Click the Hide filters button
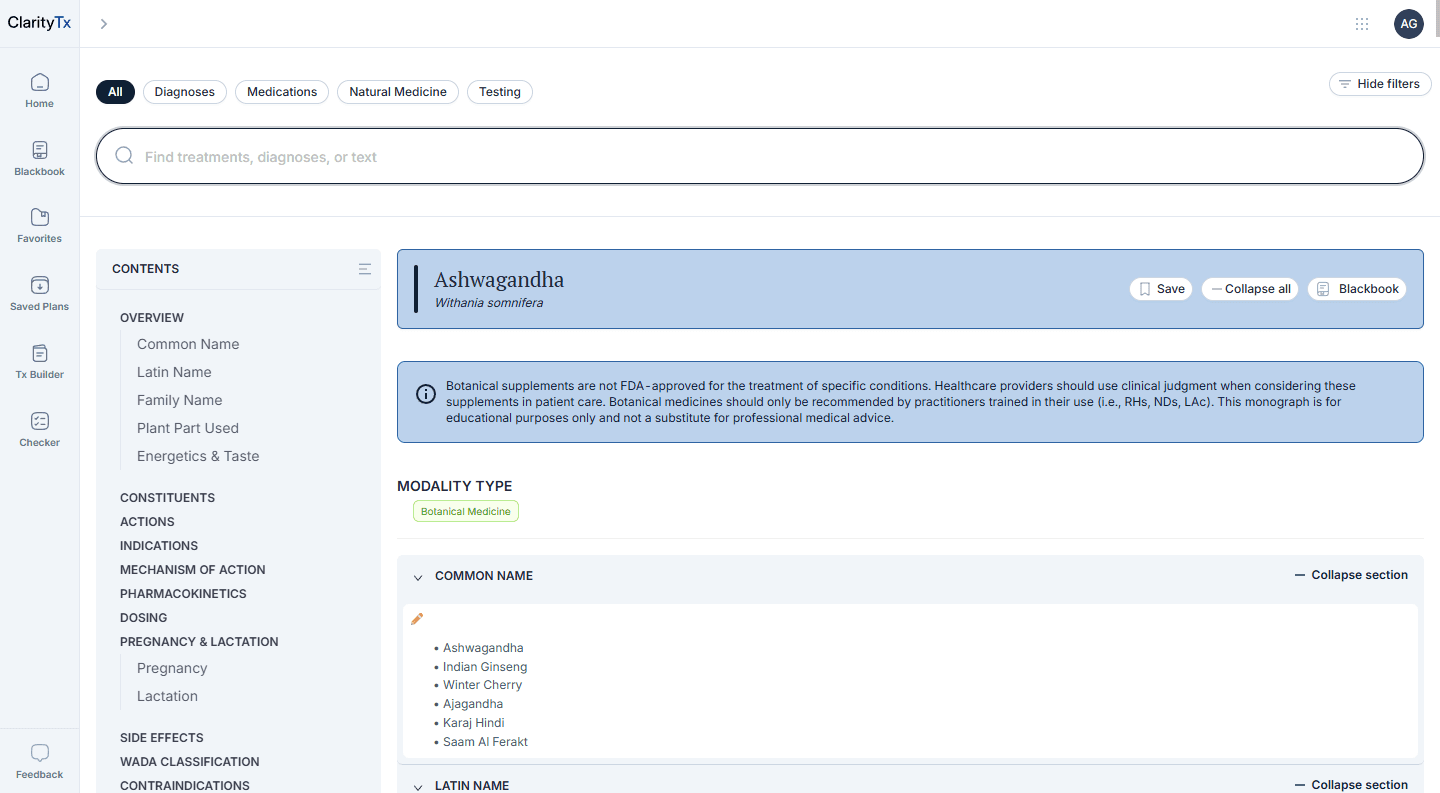Image resolution: width=1440 pixels, height=793 pixels. point(1380,84)
